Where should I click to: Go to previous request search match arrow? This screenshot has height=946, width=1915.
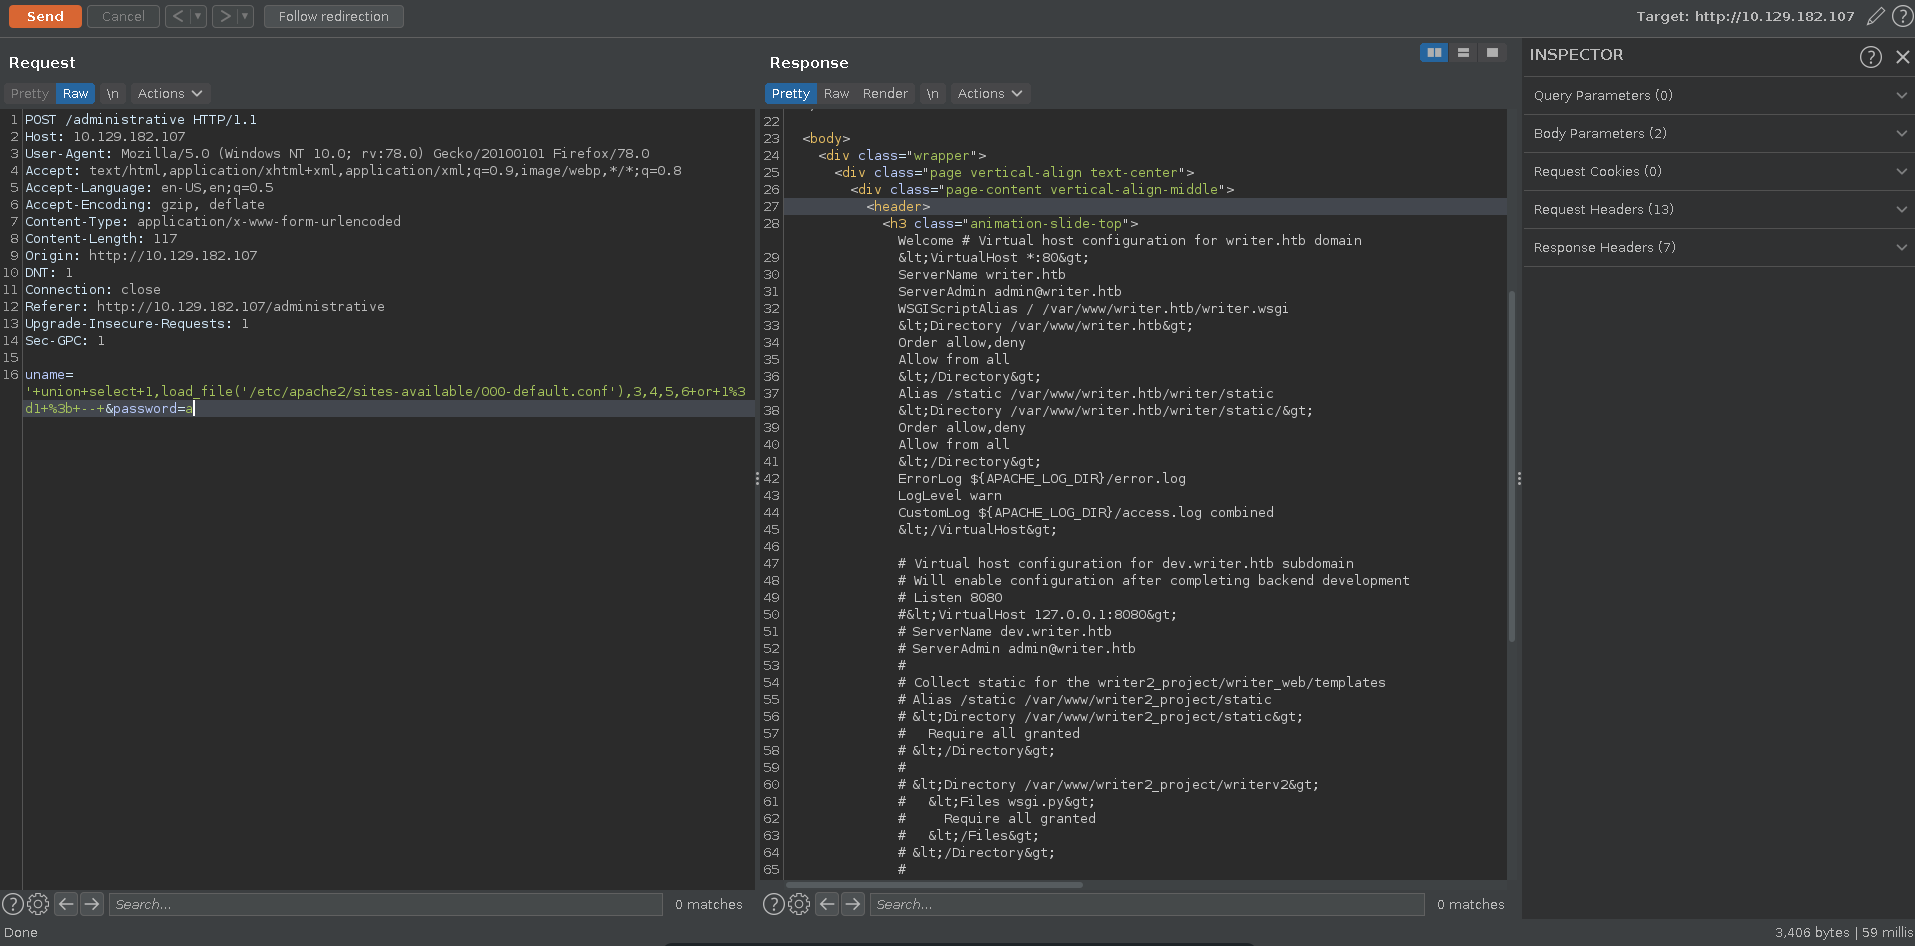coord(66,904)
